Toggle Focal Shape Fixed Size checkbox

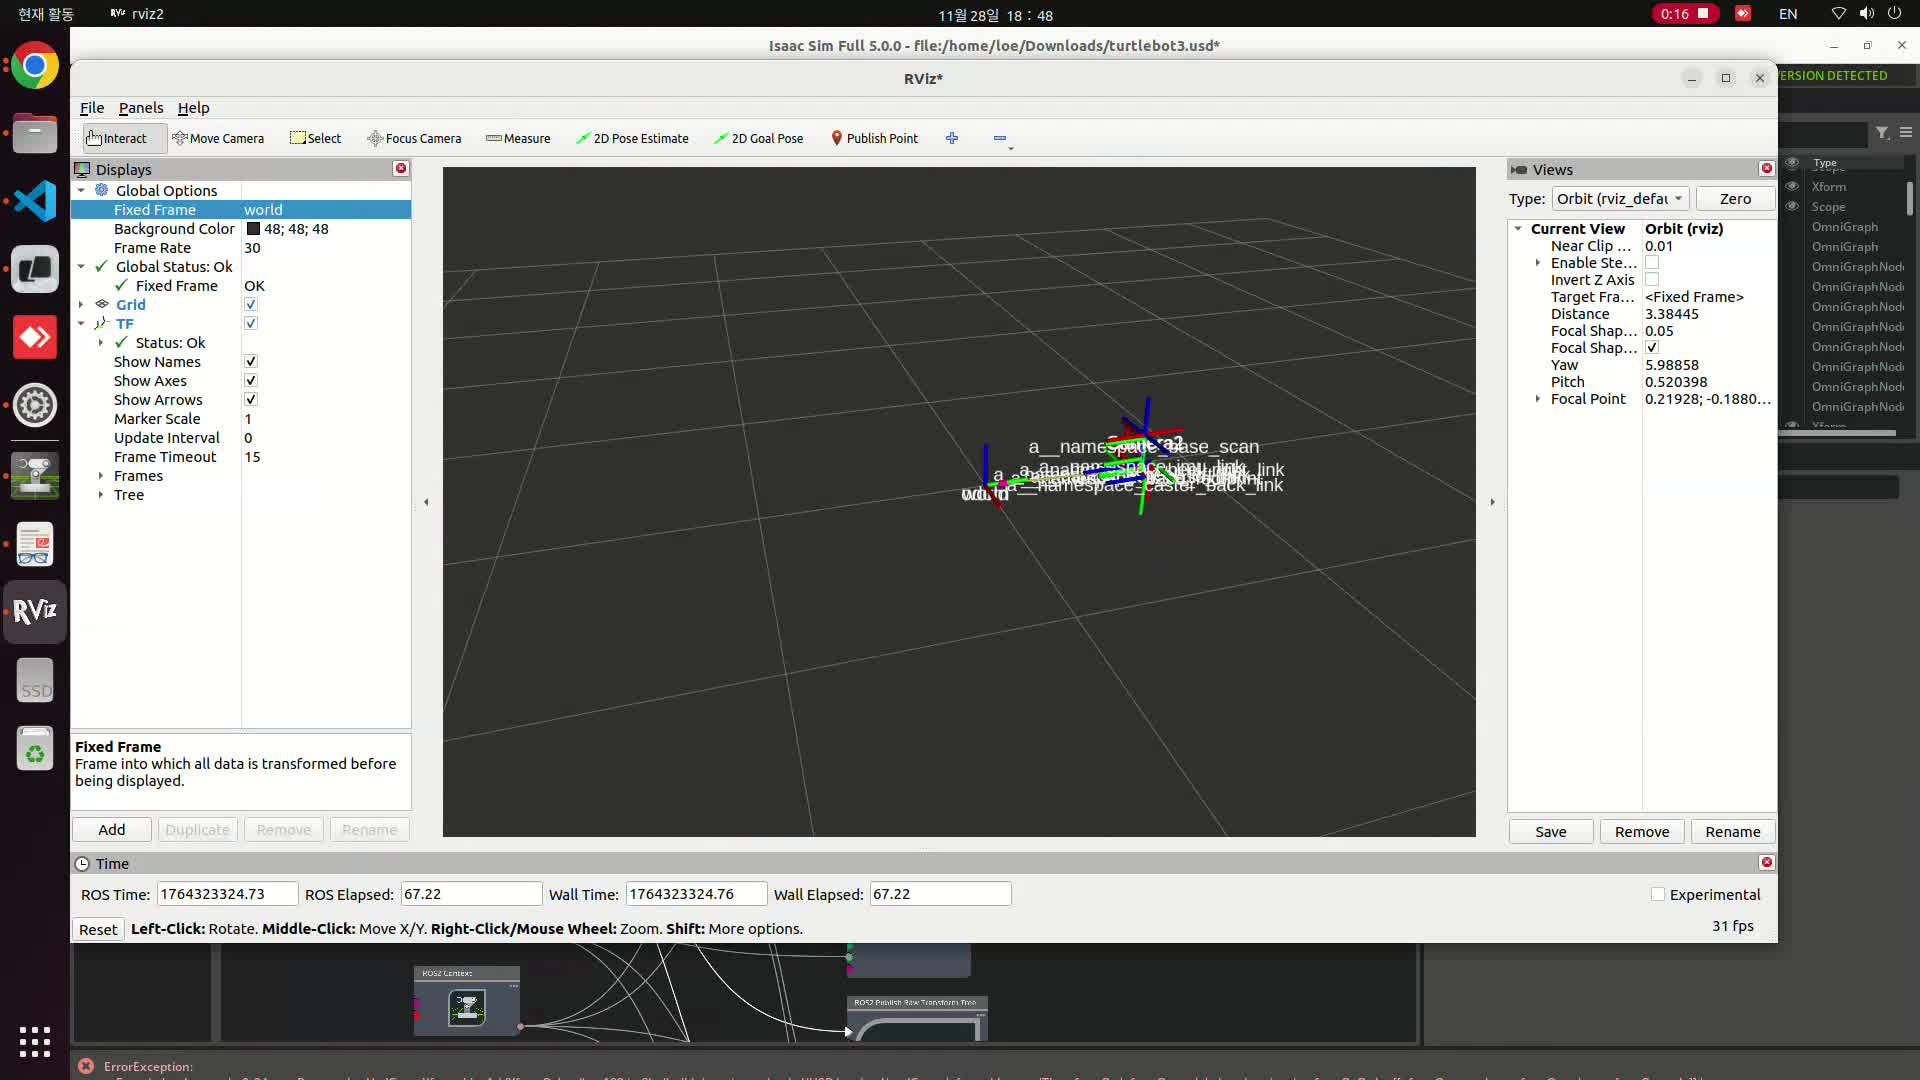click(x=1652, y=348)
